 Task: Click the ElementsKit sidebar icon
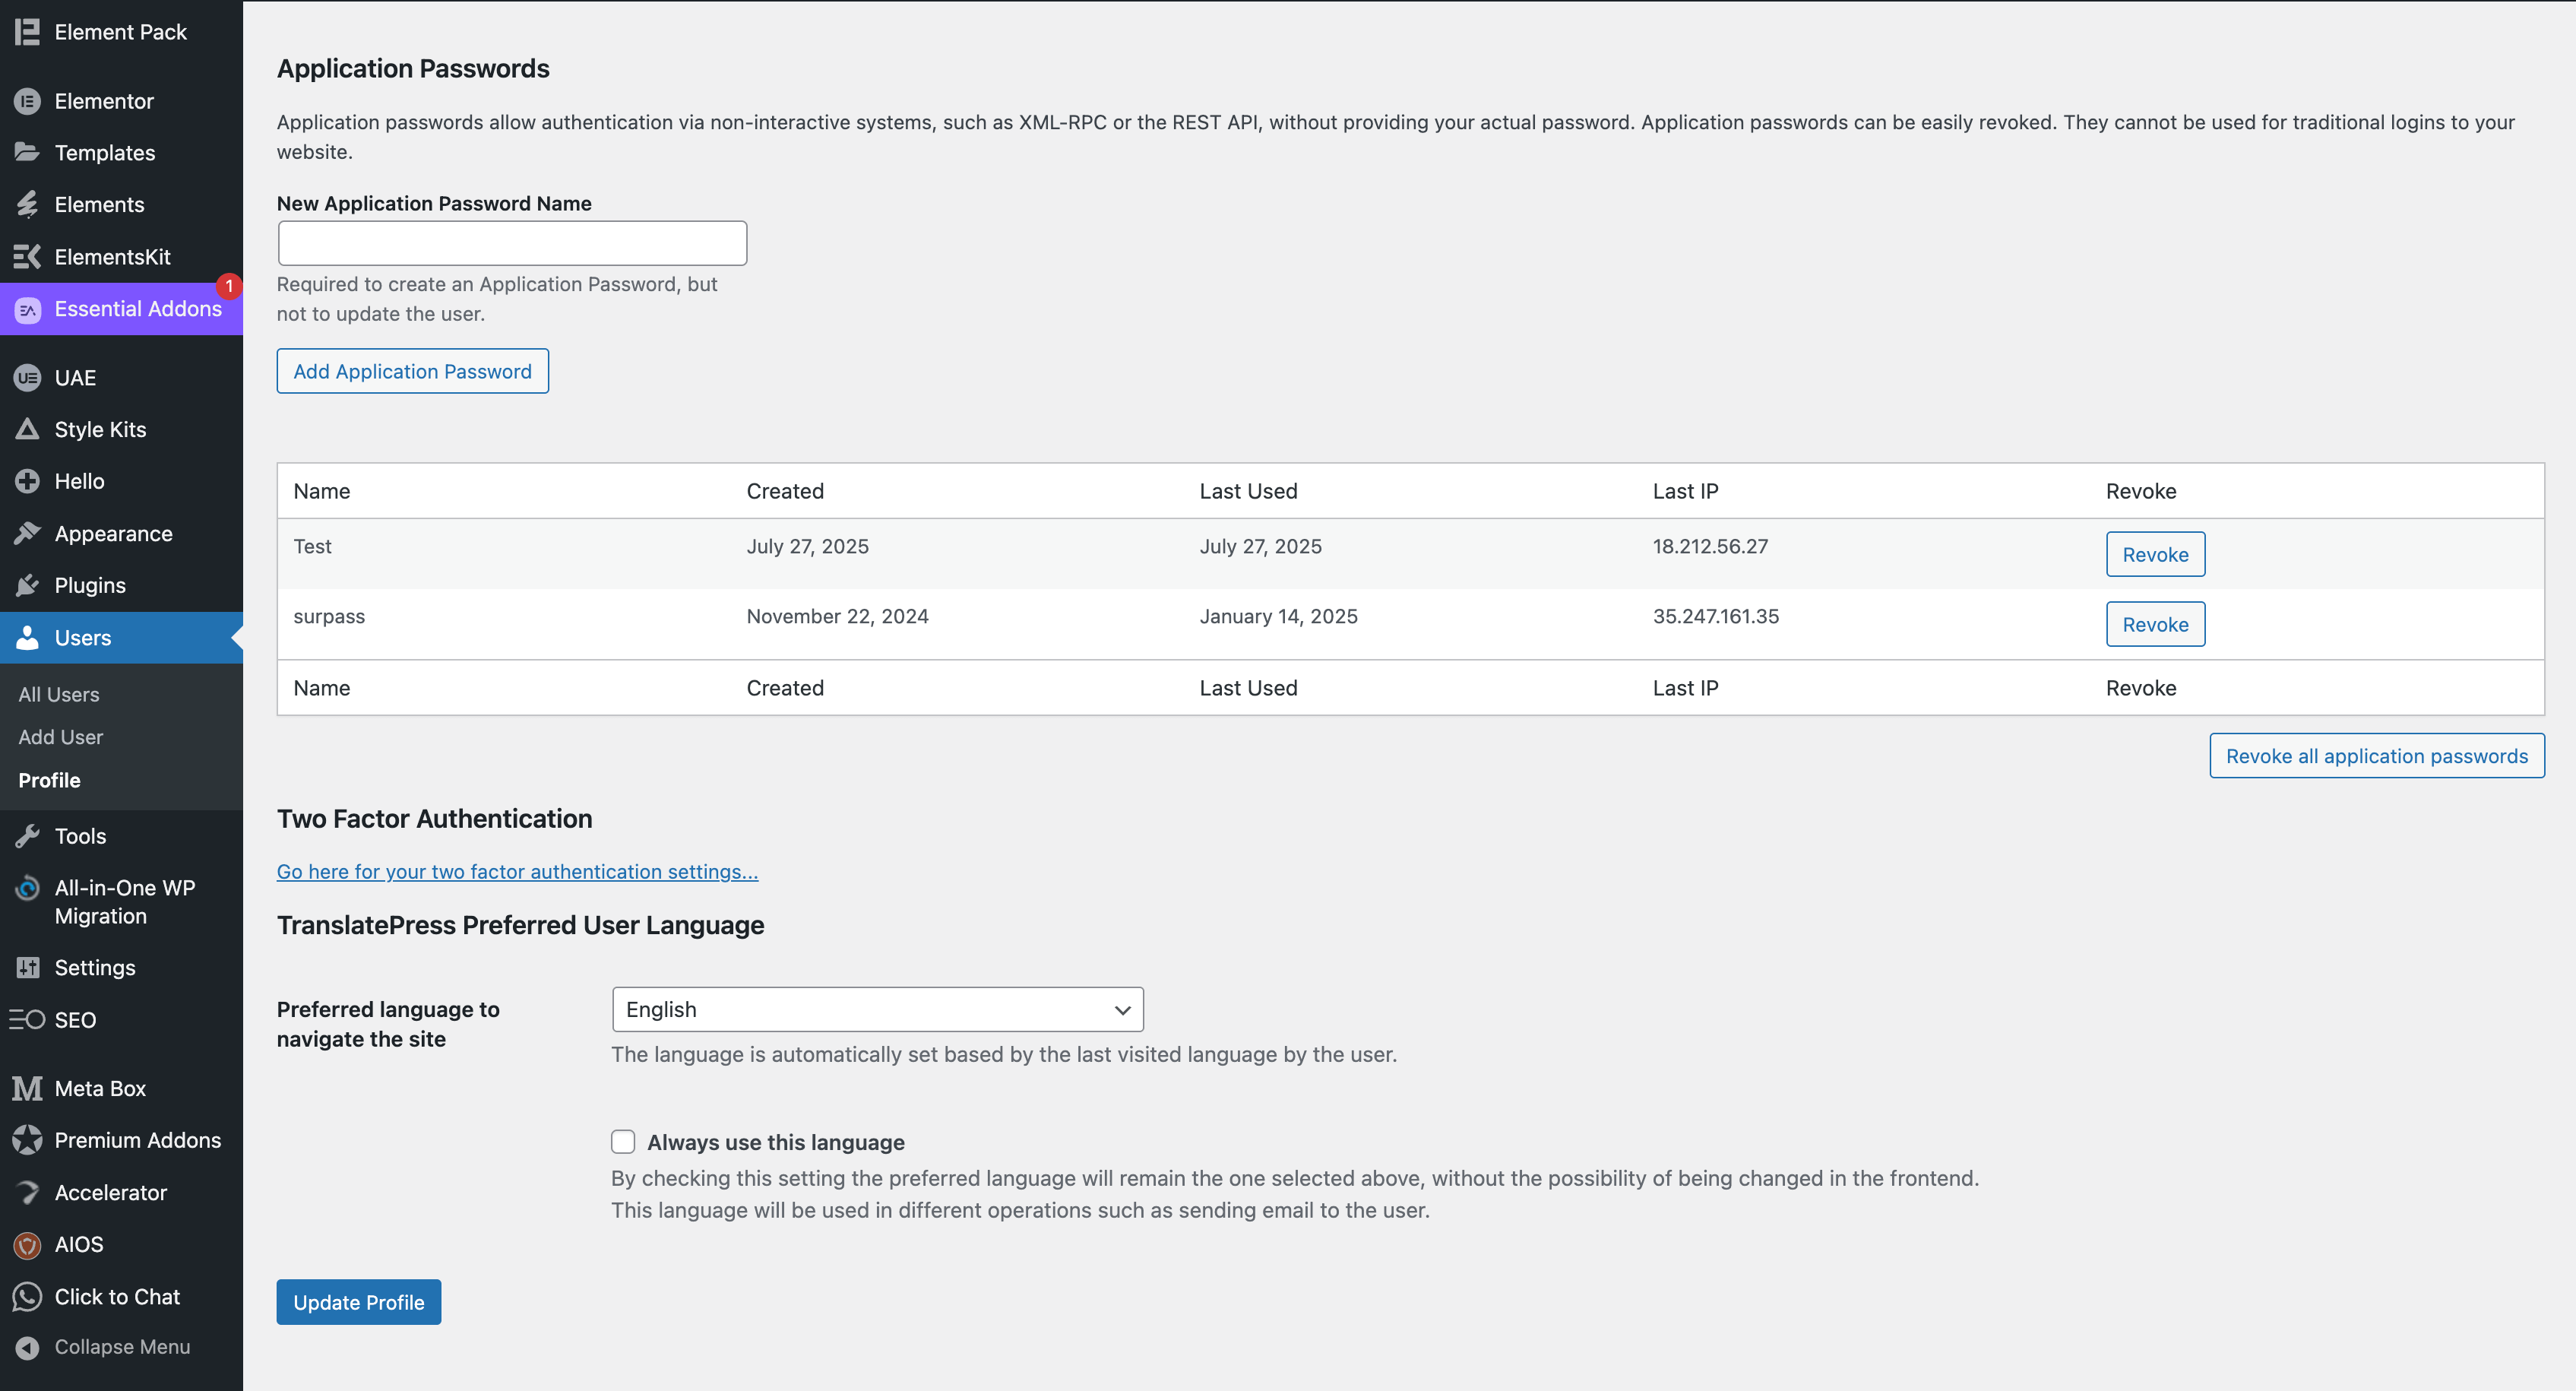27,257
